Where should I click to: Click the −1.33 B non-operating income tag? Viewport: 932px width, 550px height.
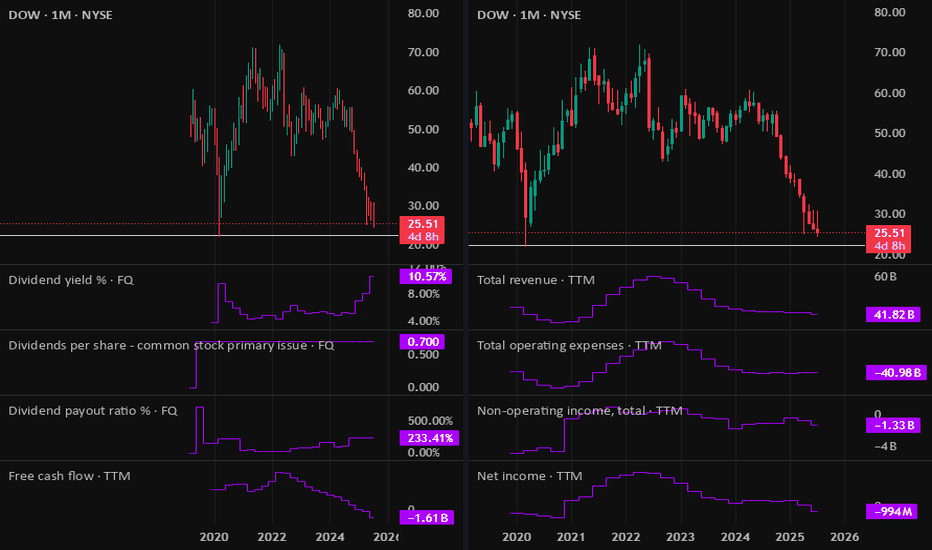(x=893, y=425)
